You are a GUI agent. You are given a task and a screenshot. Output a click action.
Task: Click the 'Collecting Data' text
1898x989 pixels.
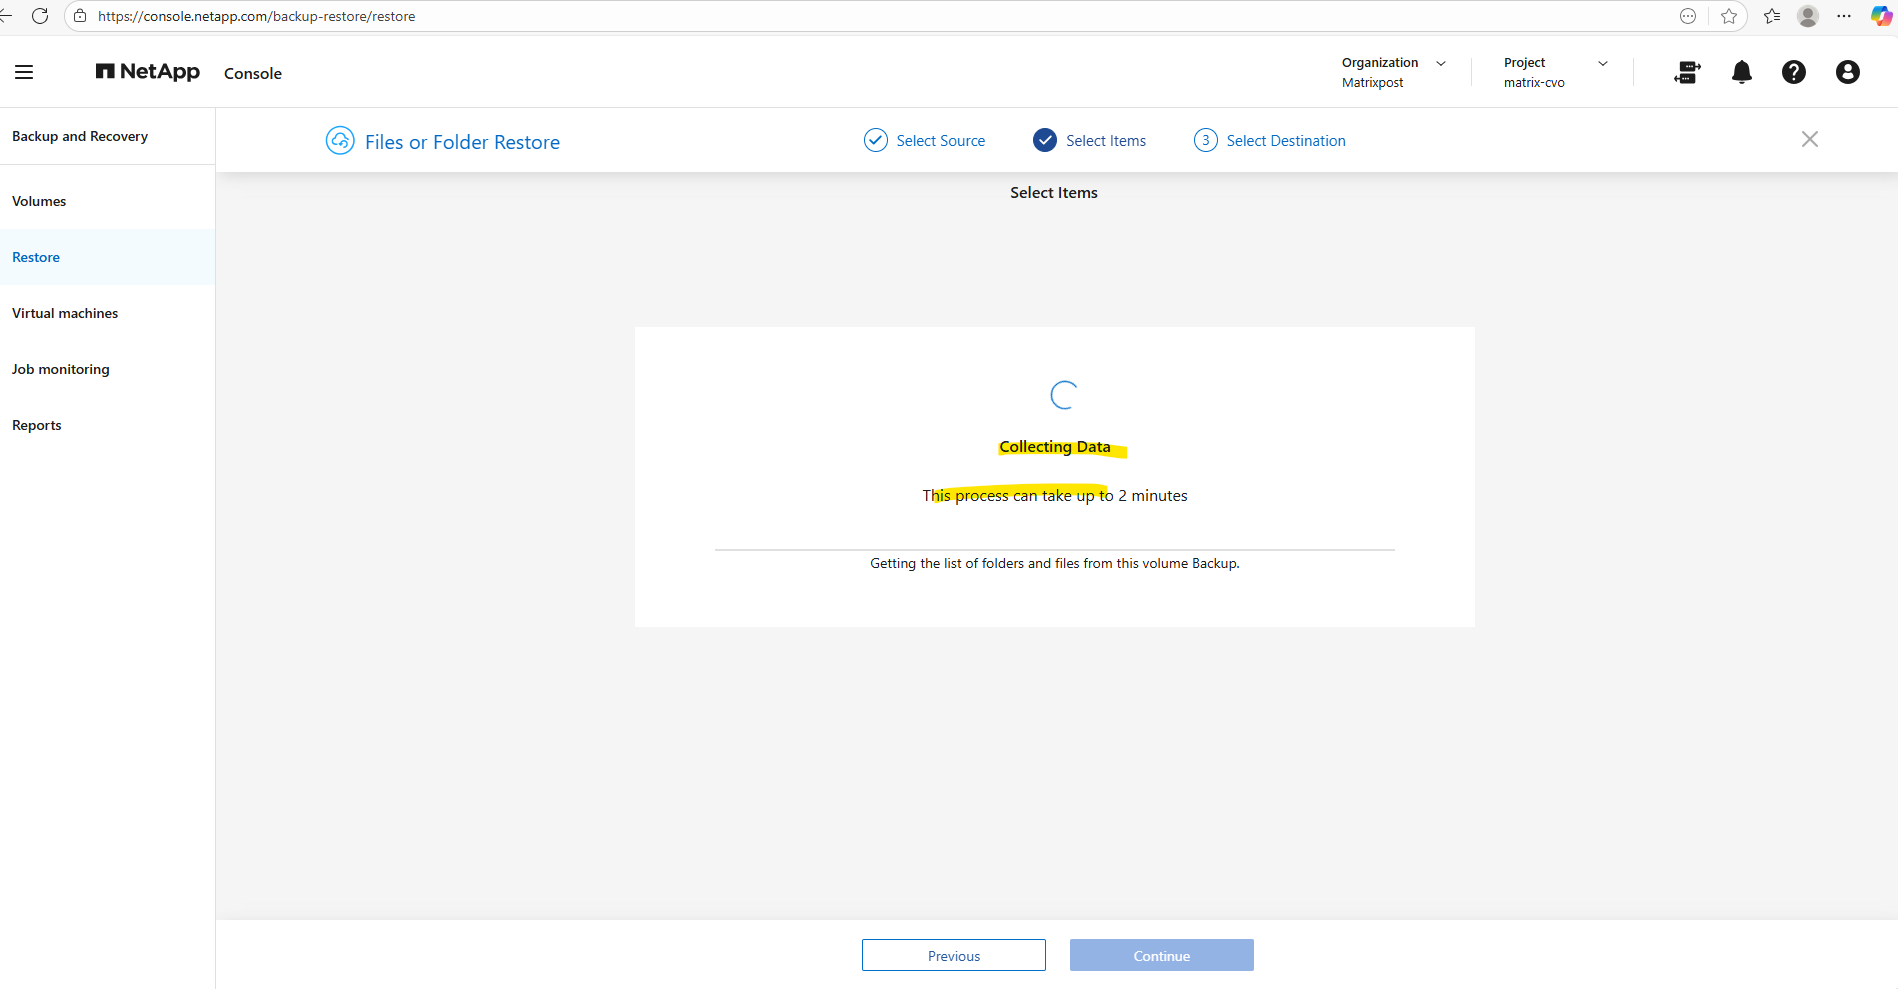click(x=1055, y=447)
